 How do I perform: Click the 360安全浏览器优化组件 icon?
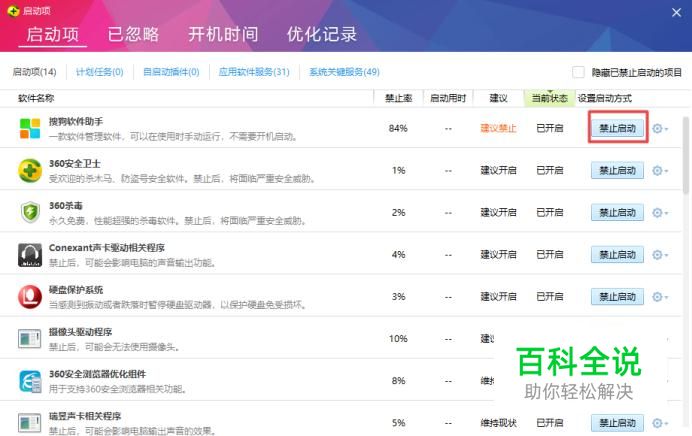tap(30, 381)
